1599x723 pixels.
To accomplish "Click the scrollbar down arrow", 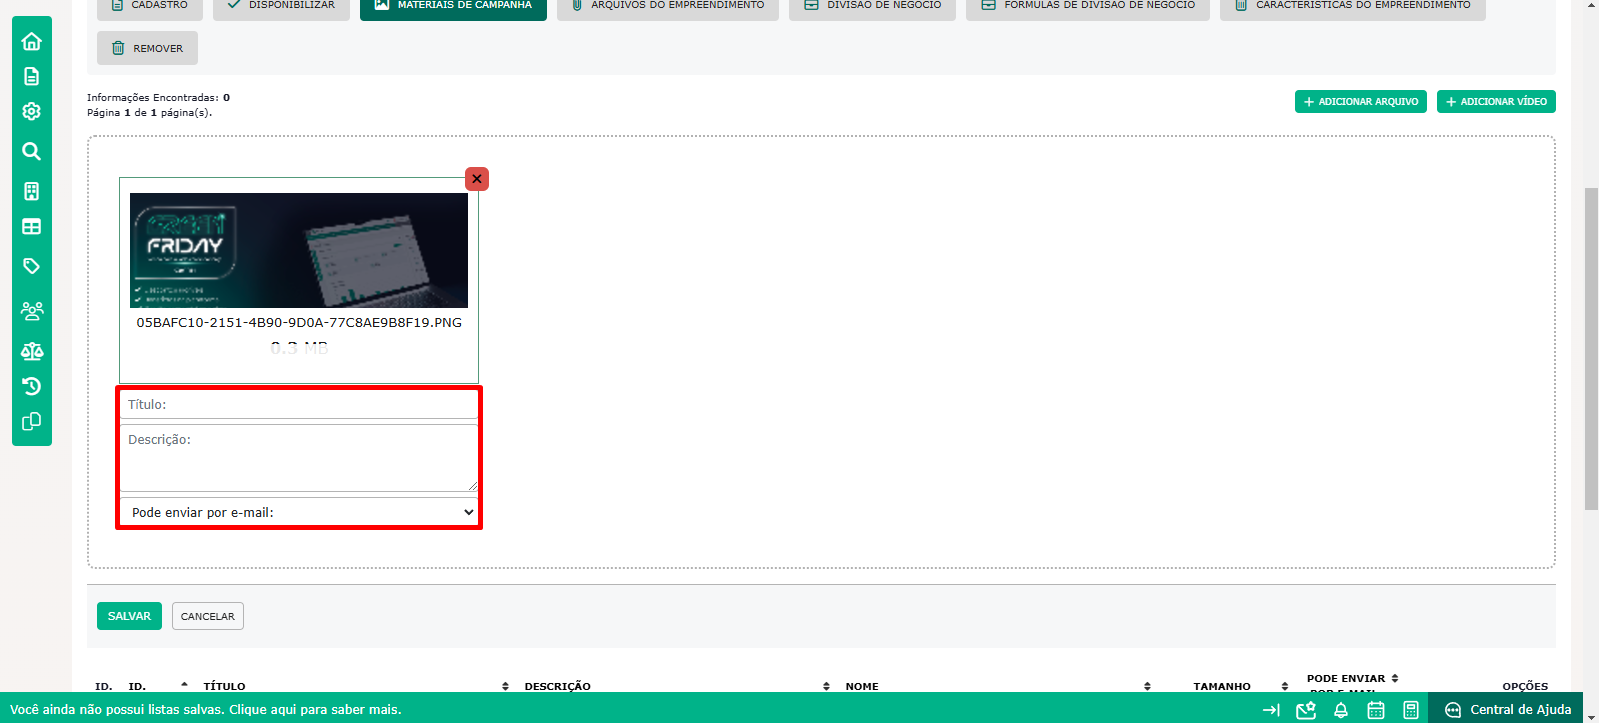I will coord(1591,716).
